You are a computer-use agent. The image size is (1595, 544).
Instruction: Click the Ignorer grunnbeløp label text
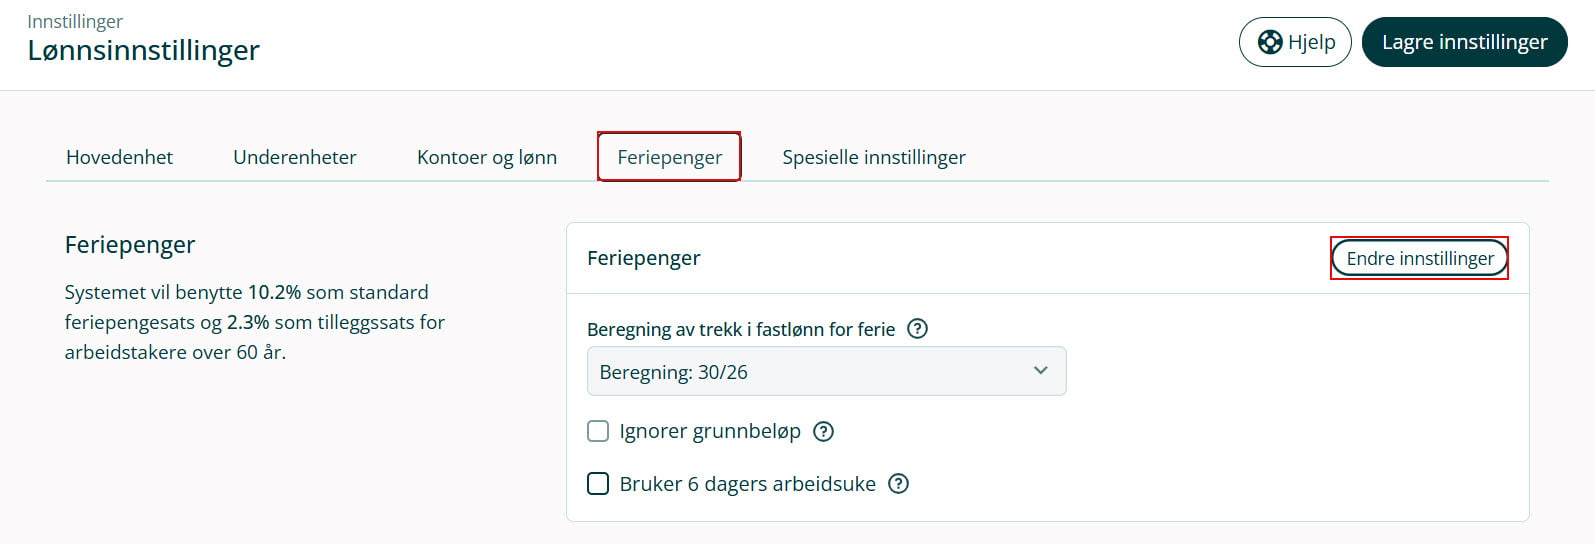click(x=710, y=431)
